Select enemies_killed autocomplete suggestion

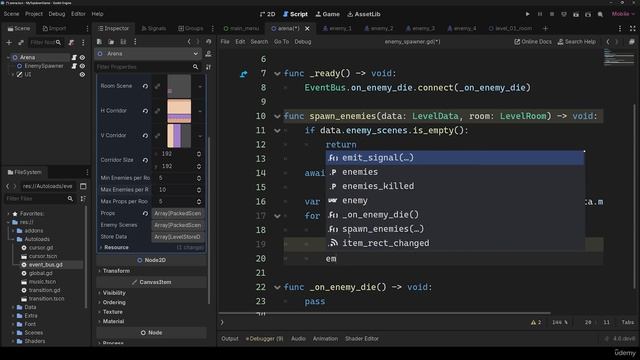(x=455, y=186)
